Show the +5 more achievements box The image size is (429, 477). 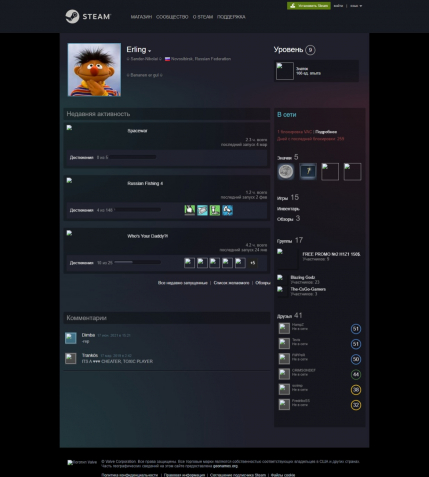[x=253, y=263]
